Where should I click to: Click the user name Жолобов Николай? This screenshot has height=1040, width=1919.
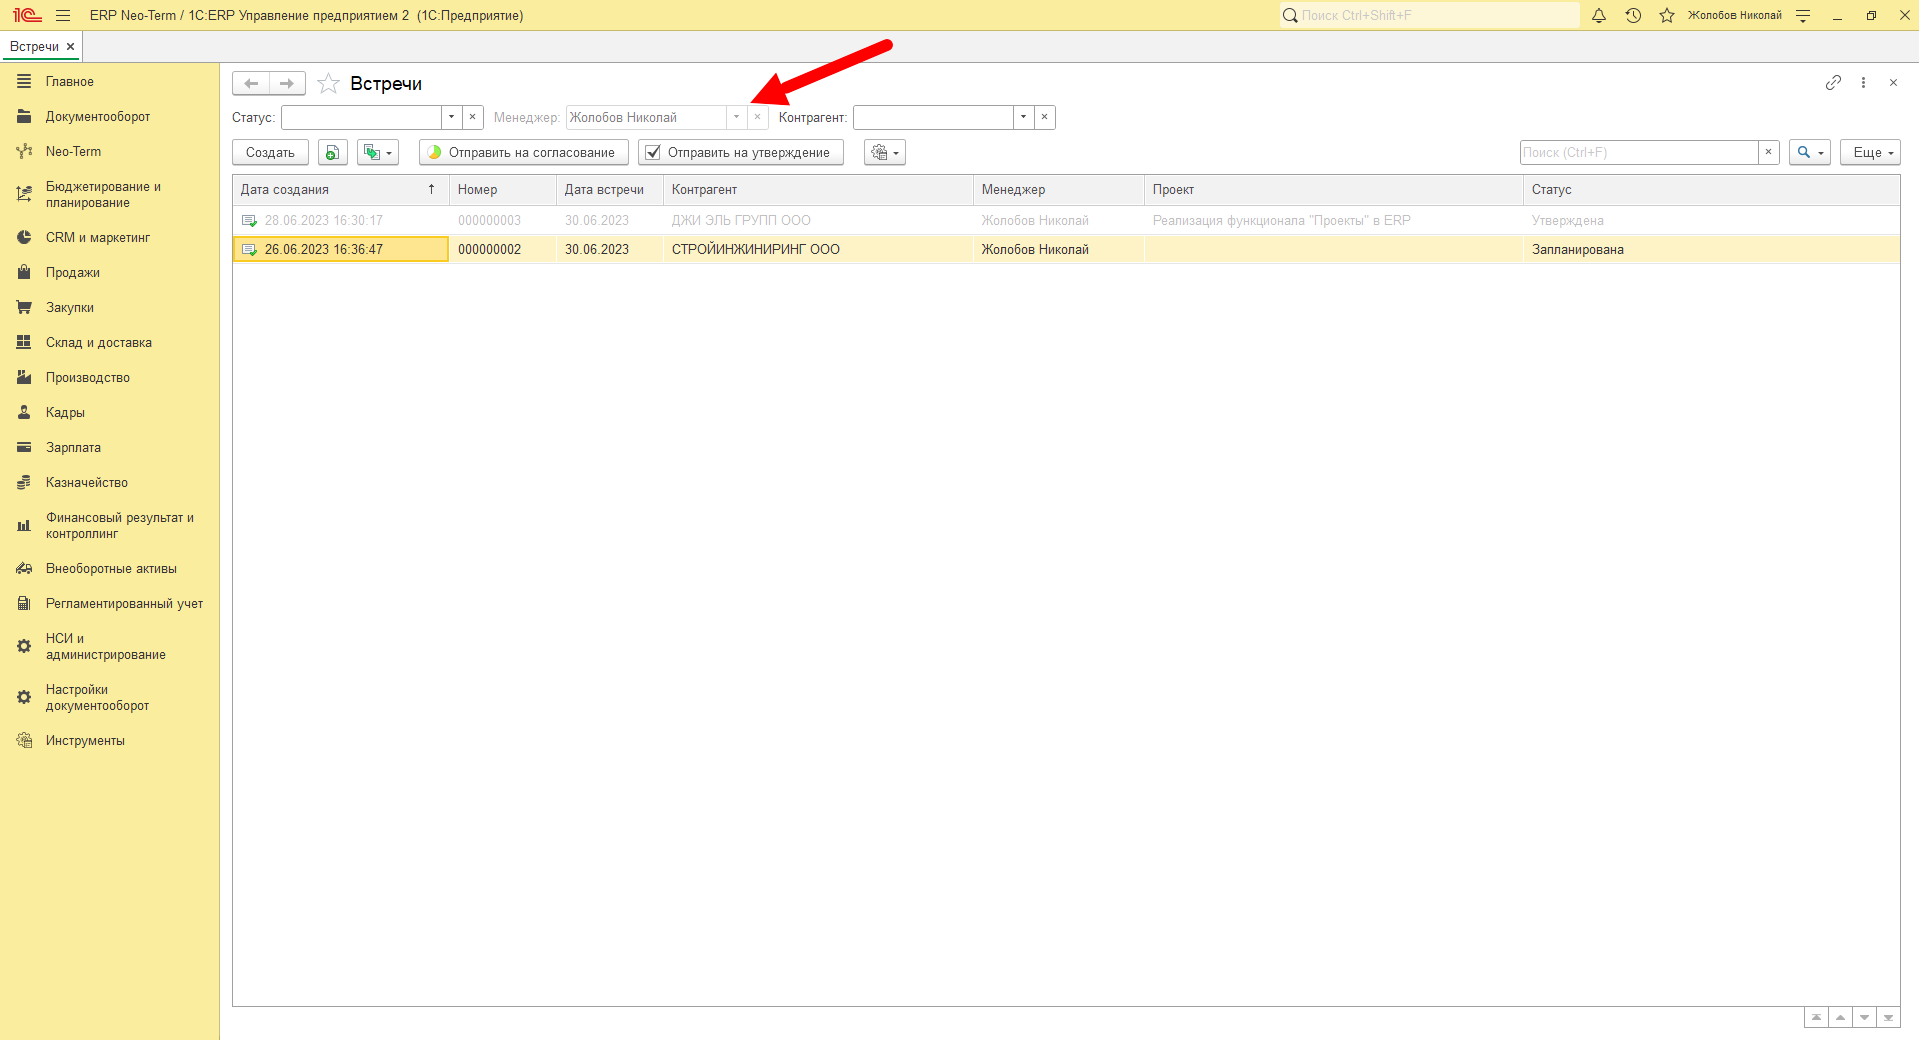[x=1734, y=15]
